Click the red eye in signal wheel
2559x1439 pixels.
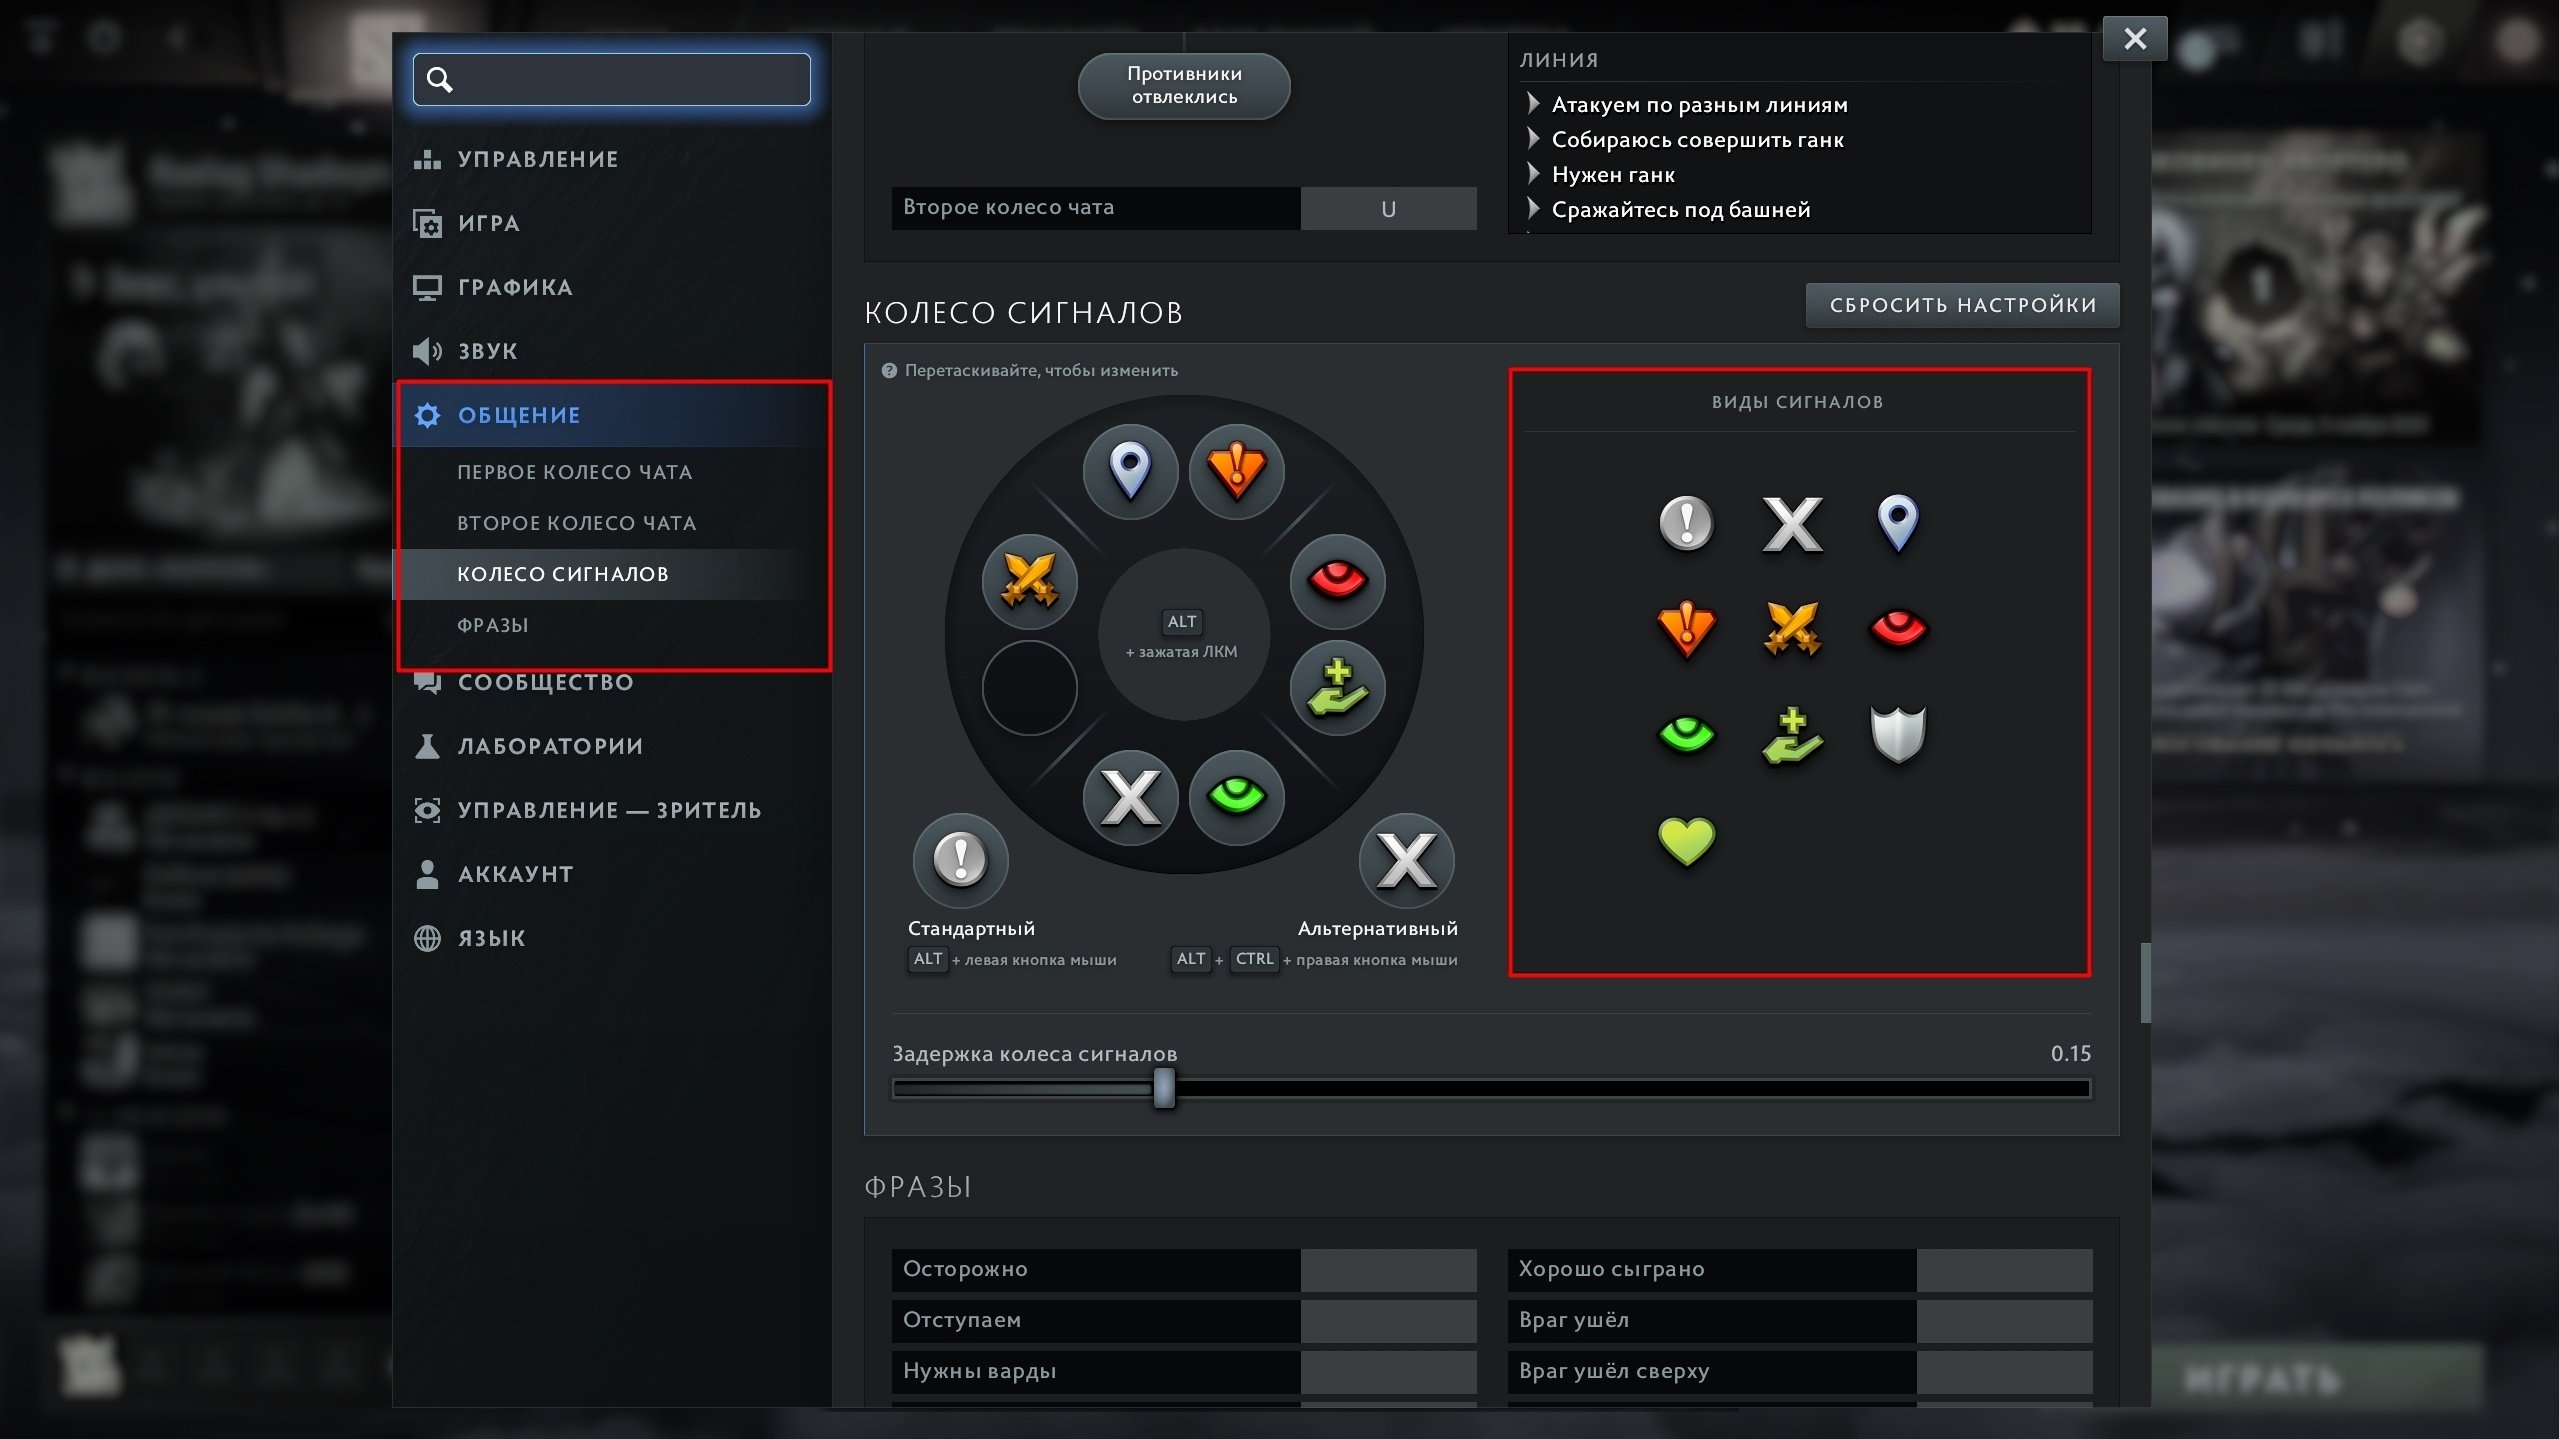1337,581
